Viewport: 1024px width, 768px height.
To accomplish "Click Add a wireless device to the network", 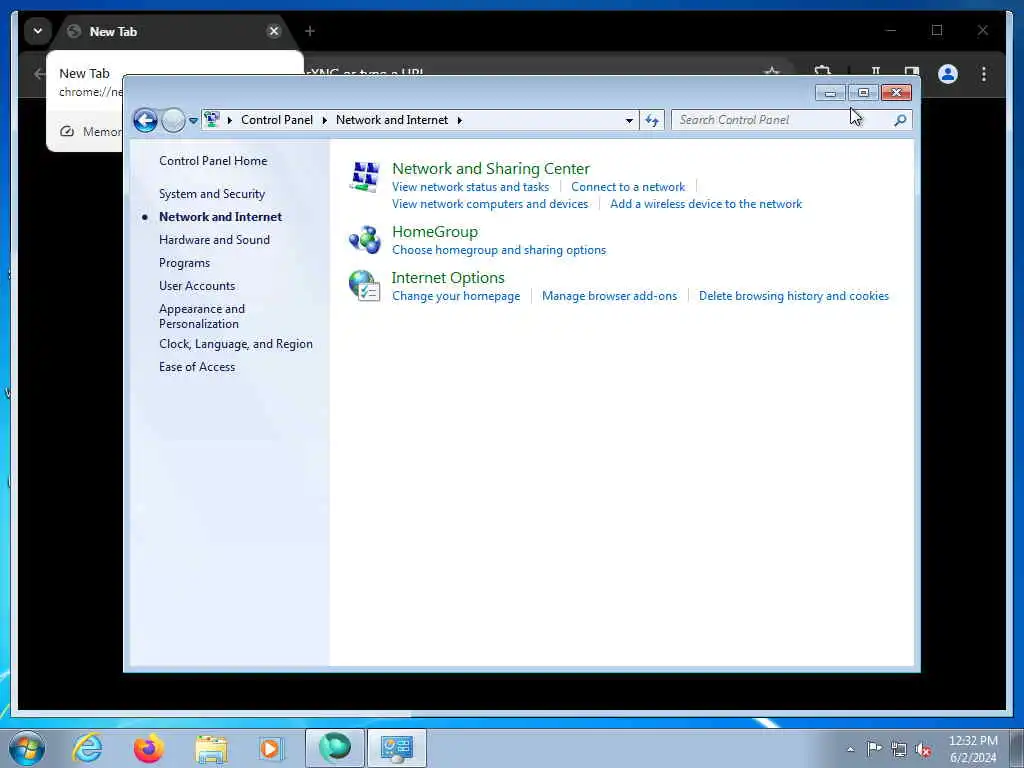I will (705, 204).
